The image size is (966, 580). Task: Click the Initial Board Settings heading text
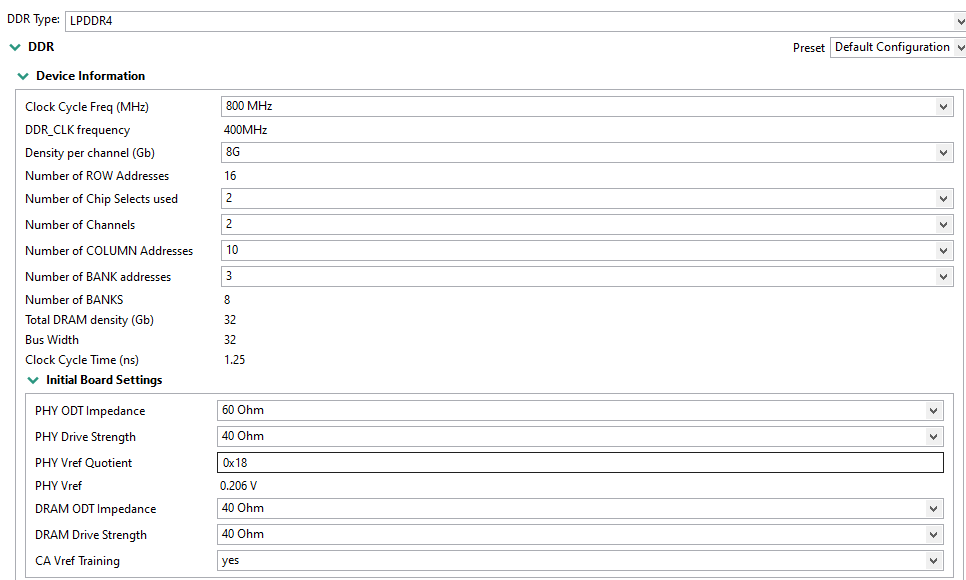tap(104, 380)
